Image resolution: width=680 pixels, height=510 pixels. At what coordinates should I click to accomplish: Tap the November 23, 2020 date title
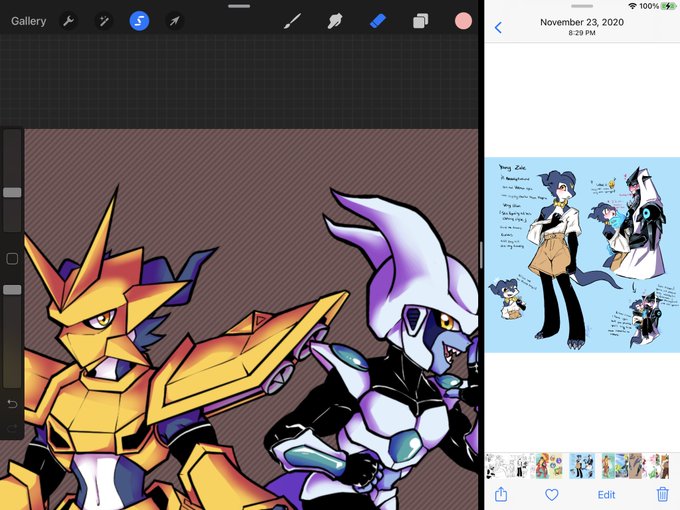click(582, 22)
